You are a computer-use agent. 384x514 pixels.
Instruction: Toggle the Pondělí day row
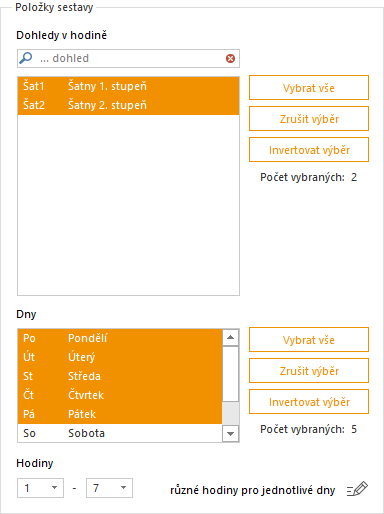[x=120, y=338]
